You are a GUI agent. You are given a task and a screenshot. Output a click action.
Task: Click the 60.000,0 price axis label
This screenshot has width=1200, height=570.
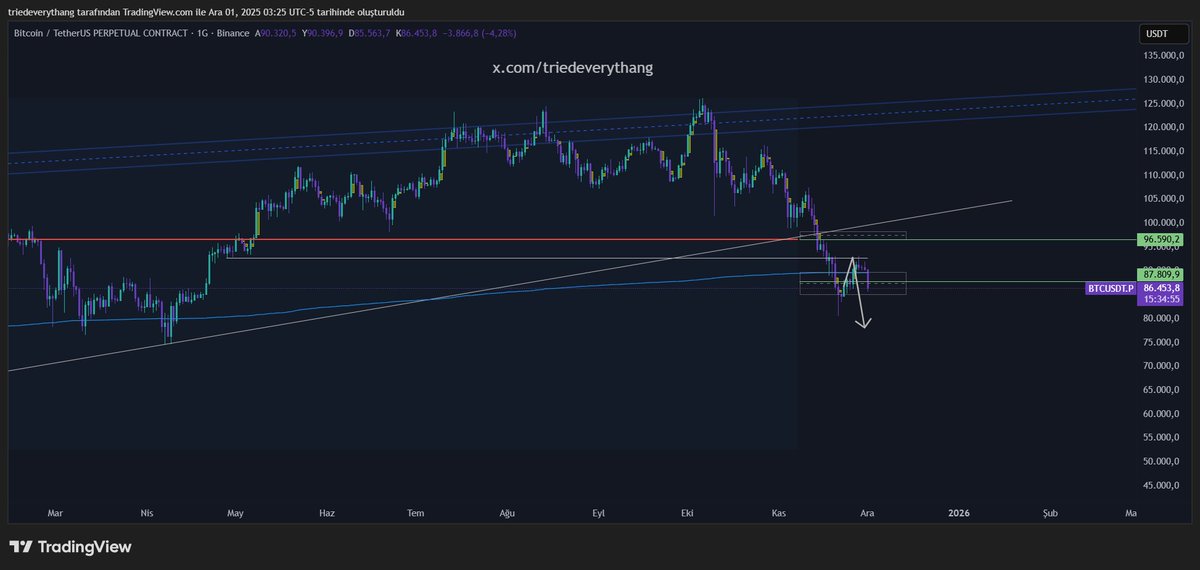coord(1161,414)
